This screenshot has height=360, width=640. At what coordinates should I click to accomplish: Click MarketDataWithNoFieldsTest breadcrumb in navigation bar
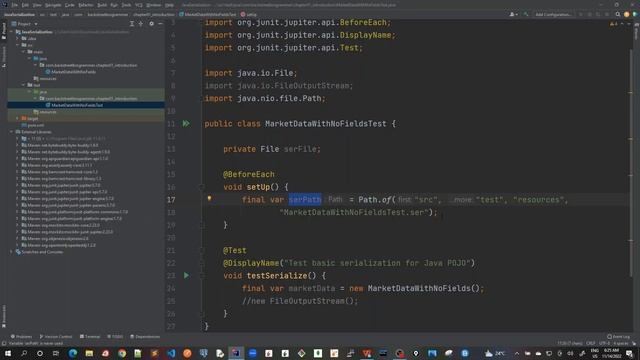tap(207, 14)
